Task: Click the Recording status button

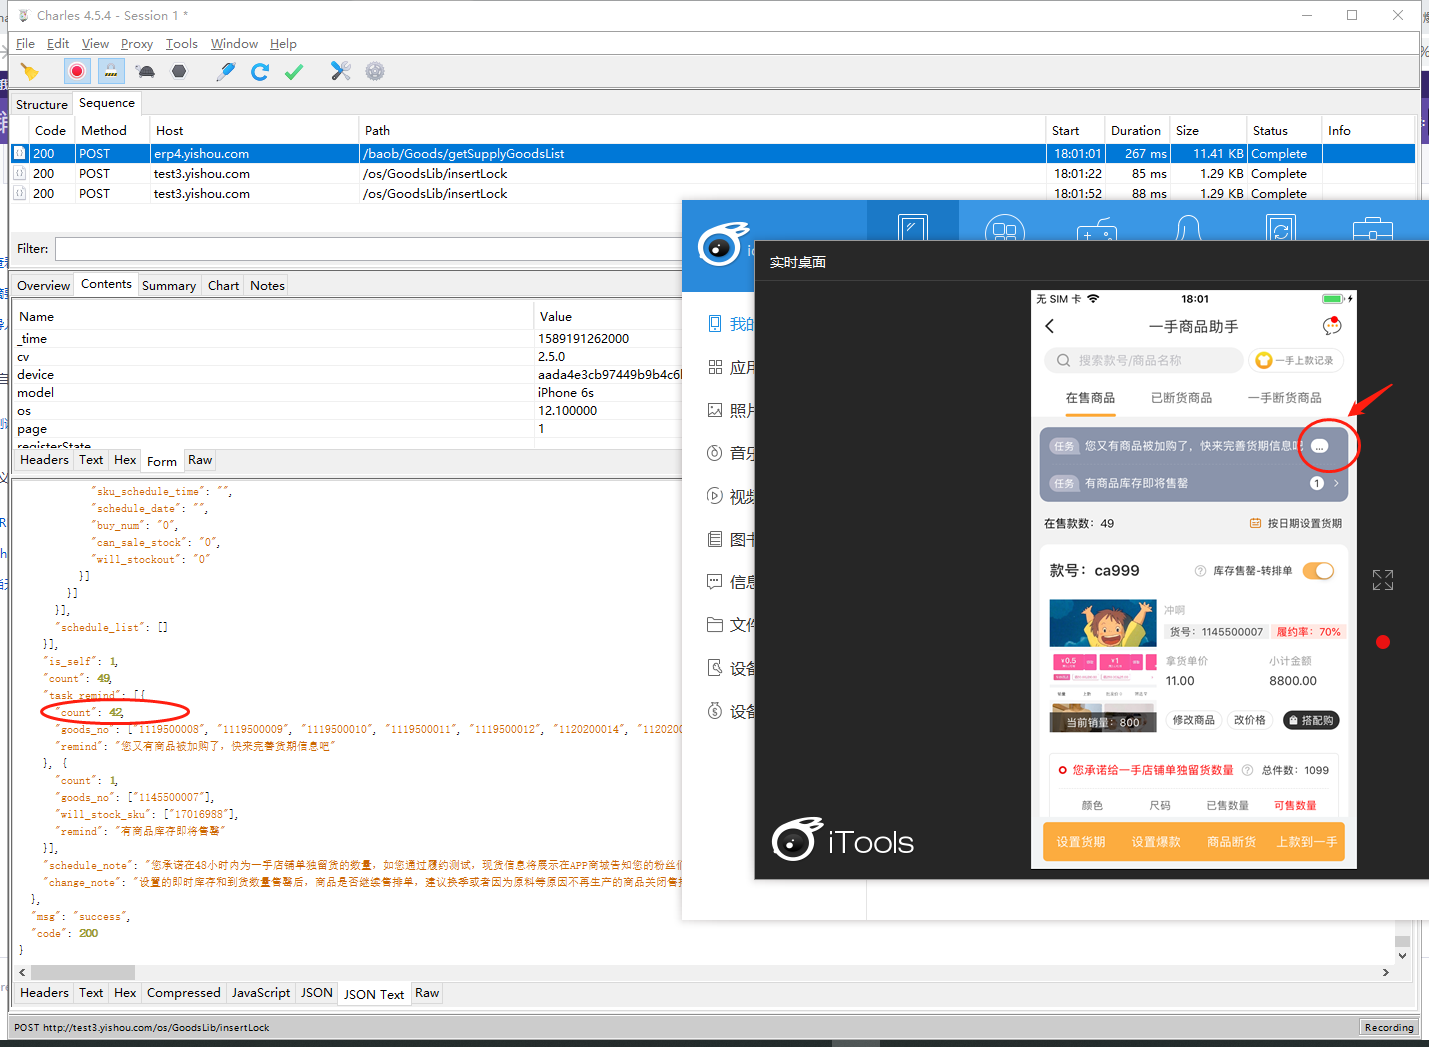Action: tap(1389, 1027)
